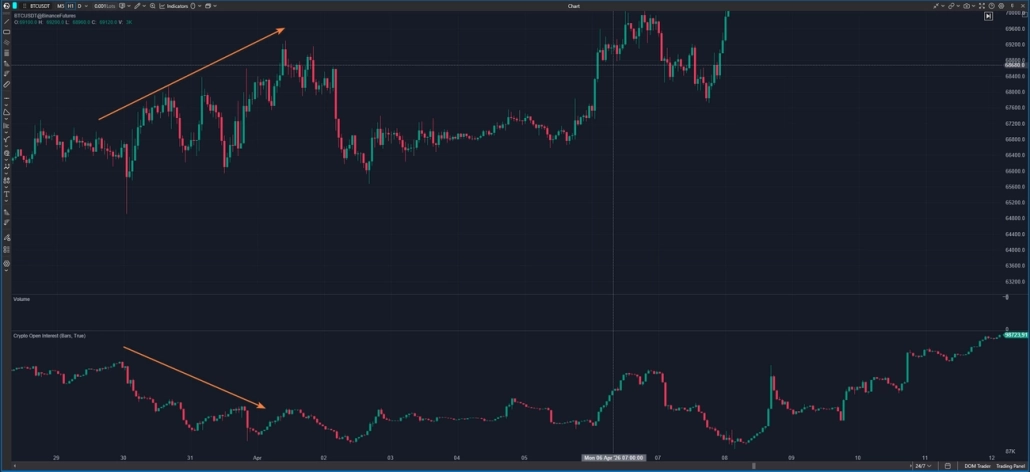Choose the ruler measurement tool
1030x472 pixels.
[x=7, y=84]
